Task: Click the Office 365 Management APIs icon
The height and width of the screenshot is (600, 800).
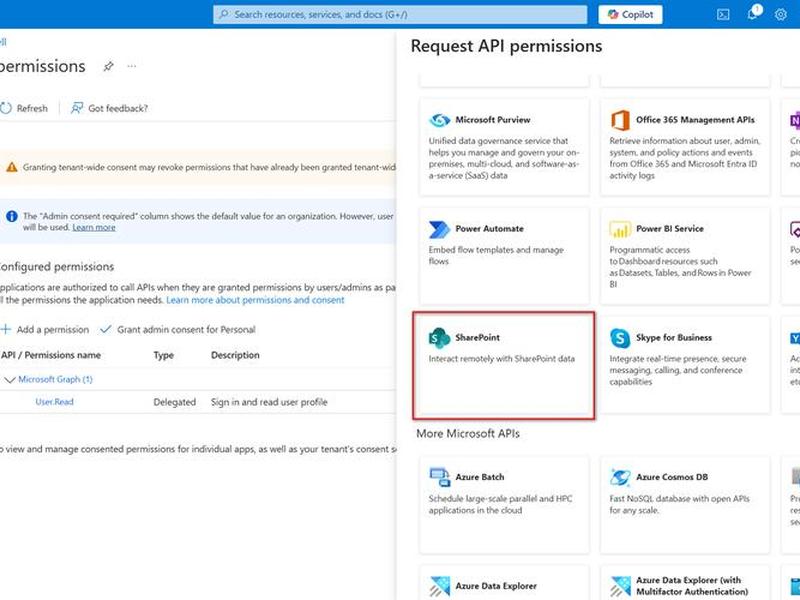Action: pyautogui.click(x=620, y=120)
